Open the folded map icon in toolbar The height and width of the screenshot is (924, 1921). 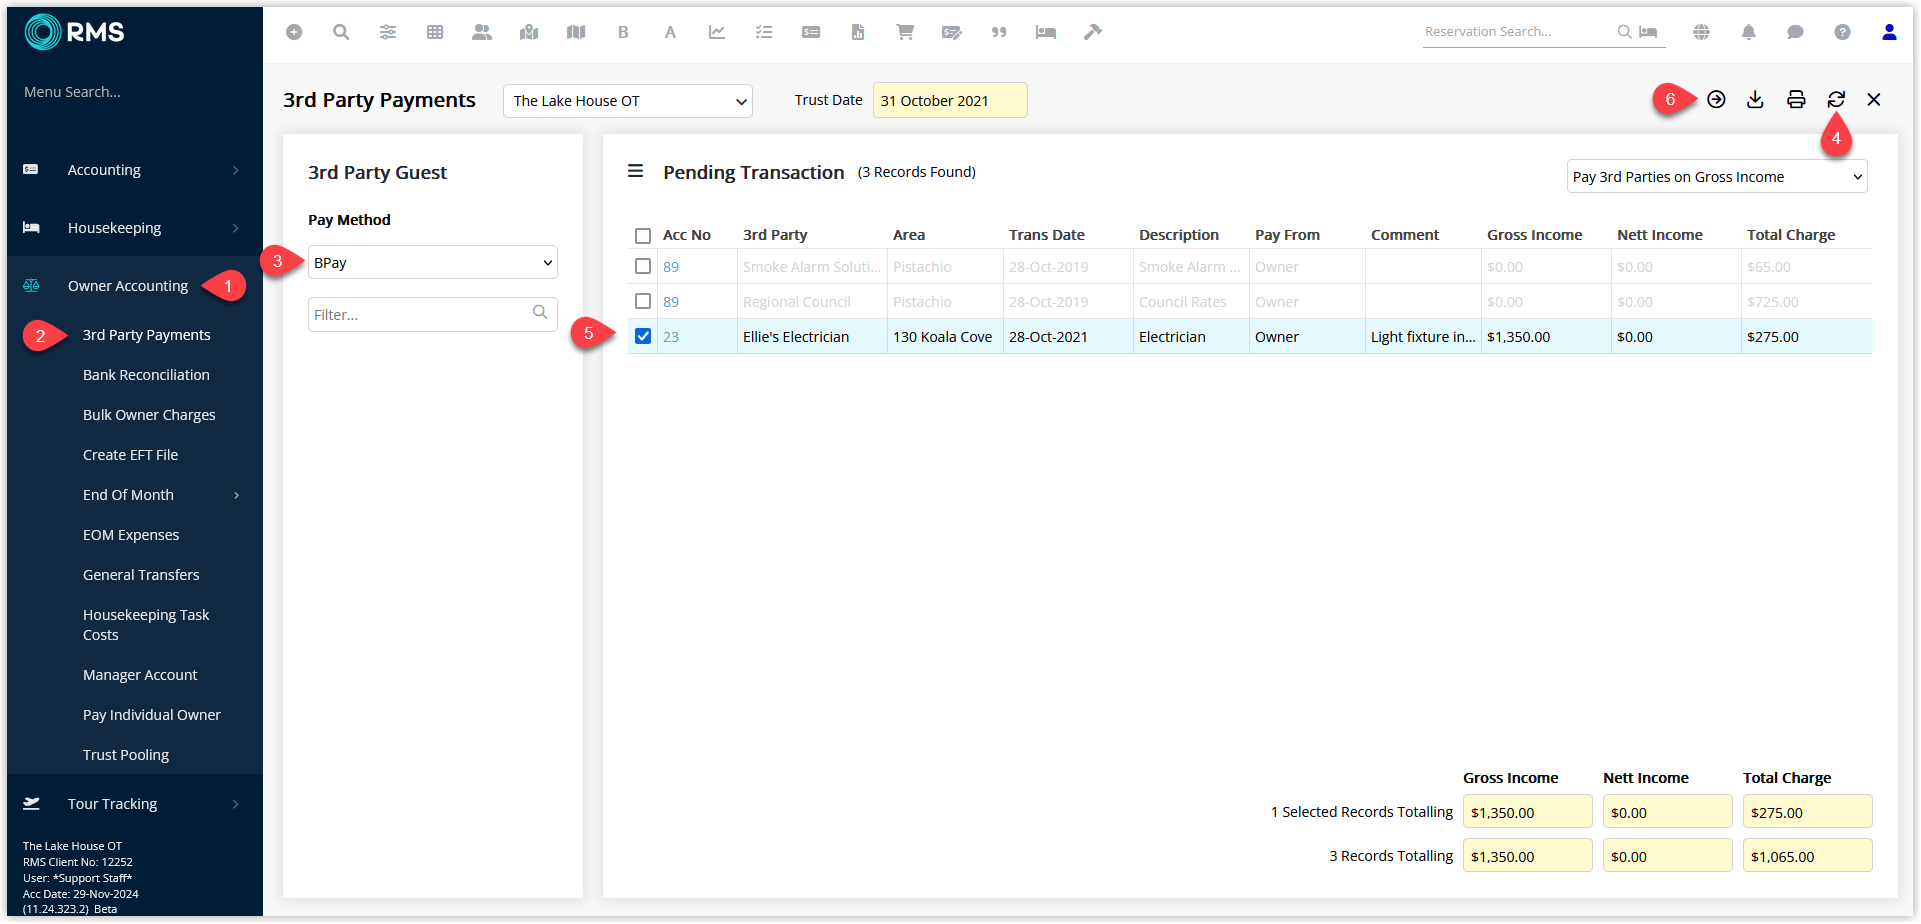point(576,32)
